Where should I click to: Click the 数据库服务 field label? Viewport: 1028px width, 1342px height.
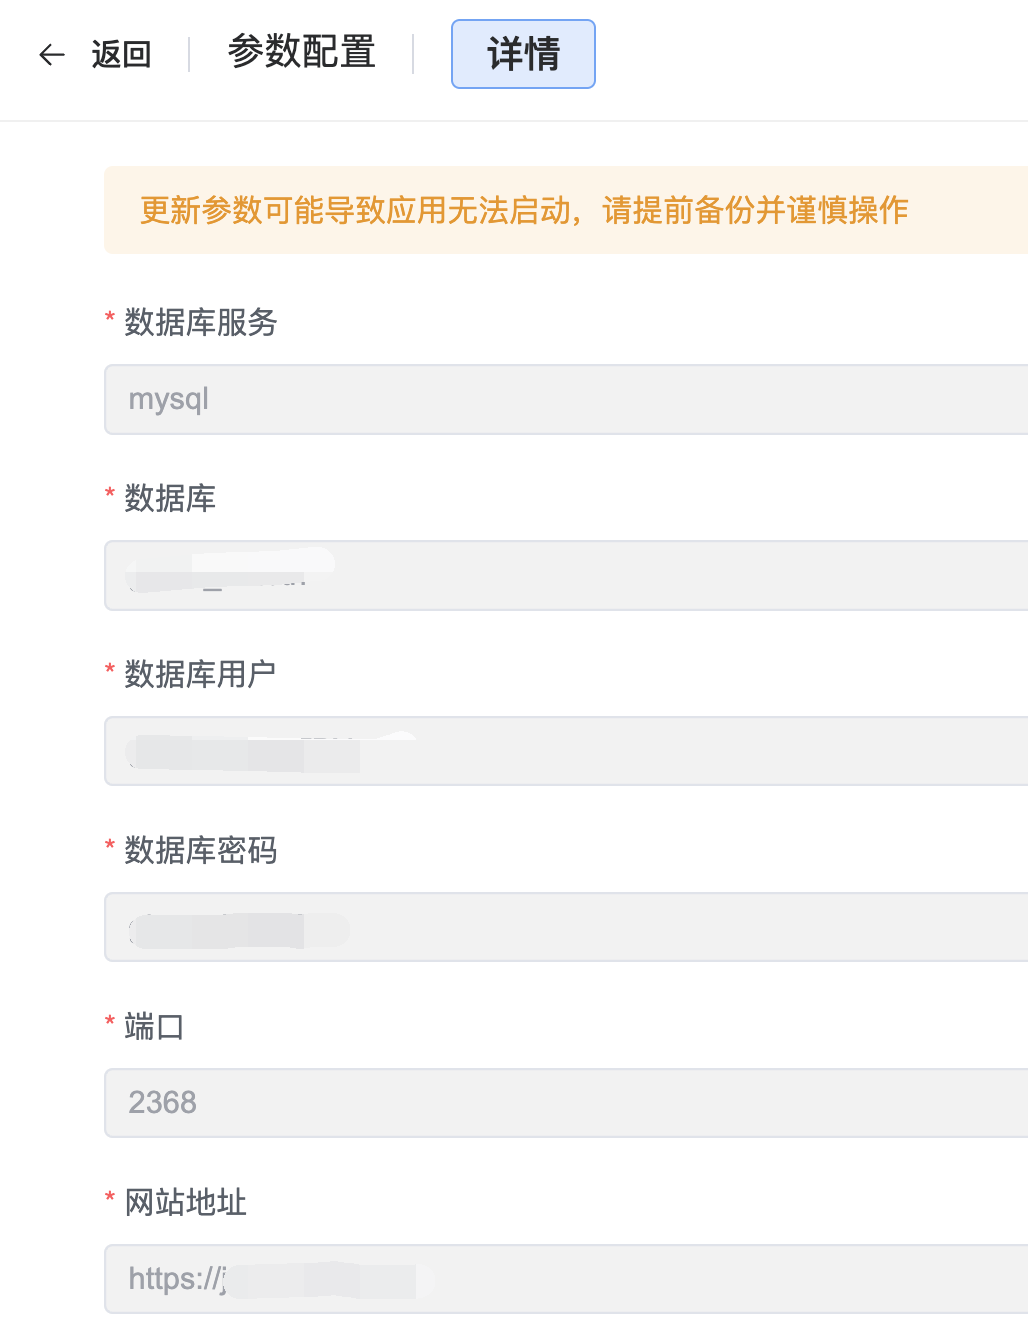coord(200,323)
